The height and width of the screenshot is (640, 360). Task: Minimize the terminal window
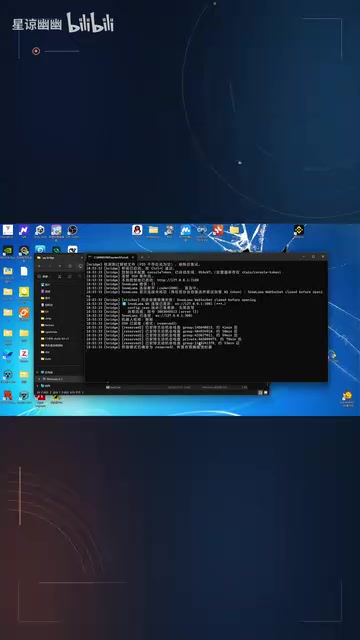304,257
